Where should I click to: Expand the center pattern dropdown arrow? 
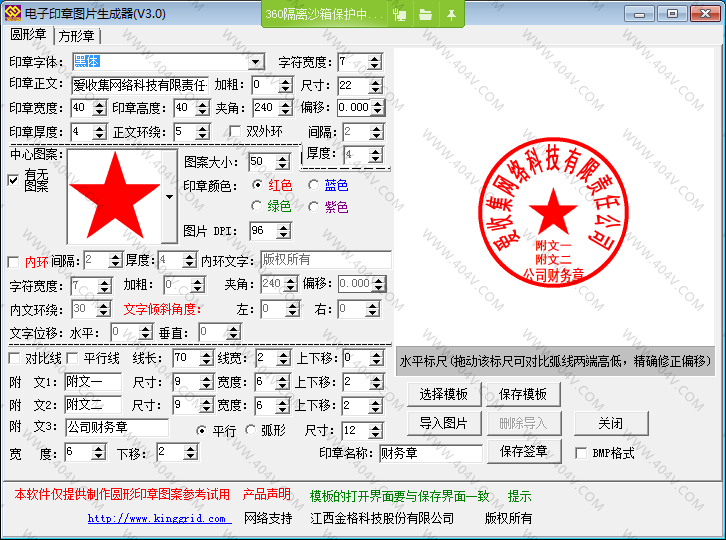tap(169, 197)
